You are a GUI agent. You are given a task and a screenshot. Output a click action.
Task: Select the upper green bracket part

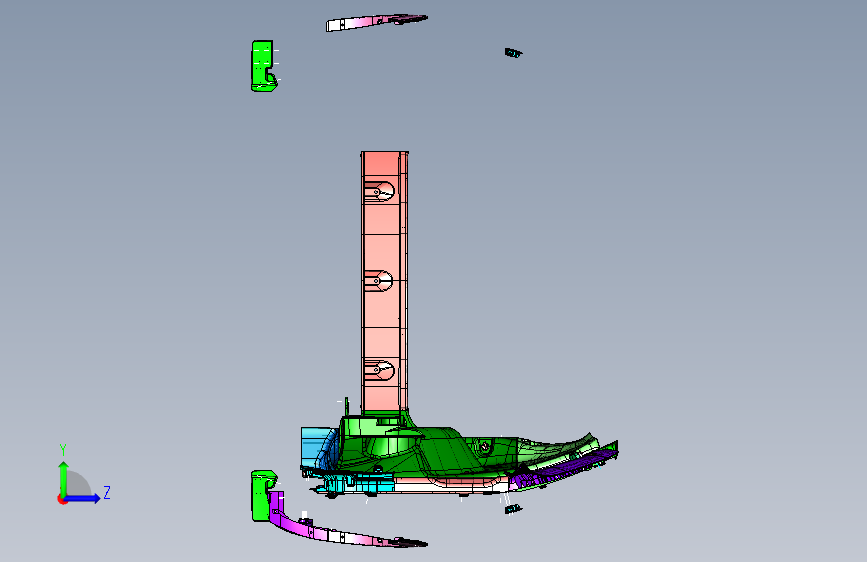point(263,65)
